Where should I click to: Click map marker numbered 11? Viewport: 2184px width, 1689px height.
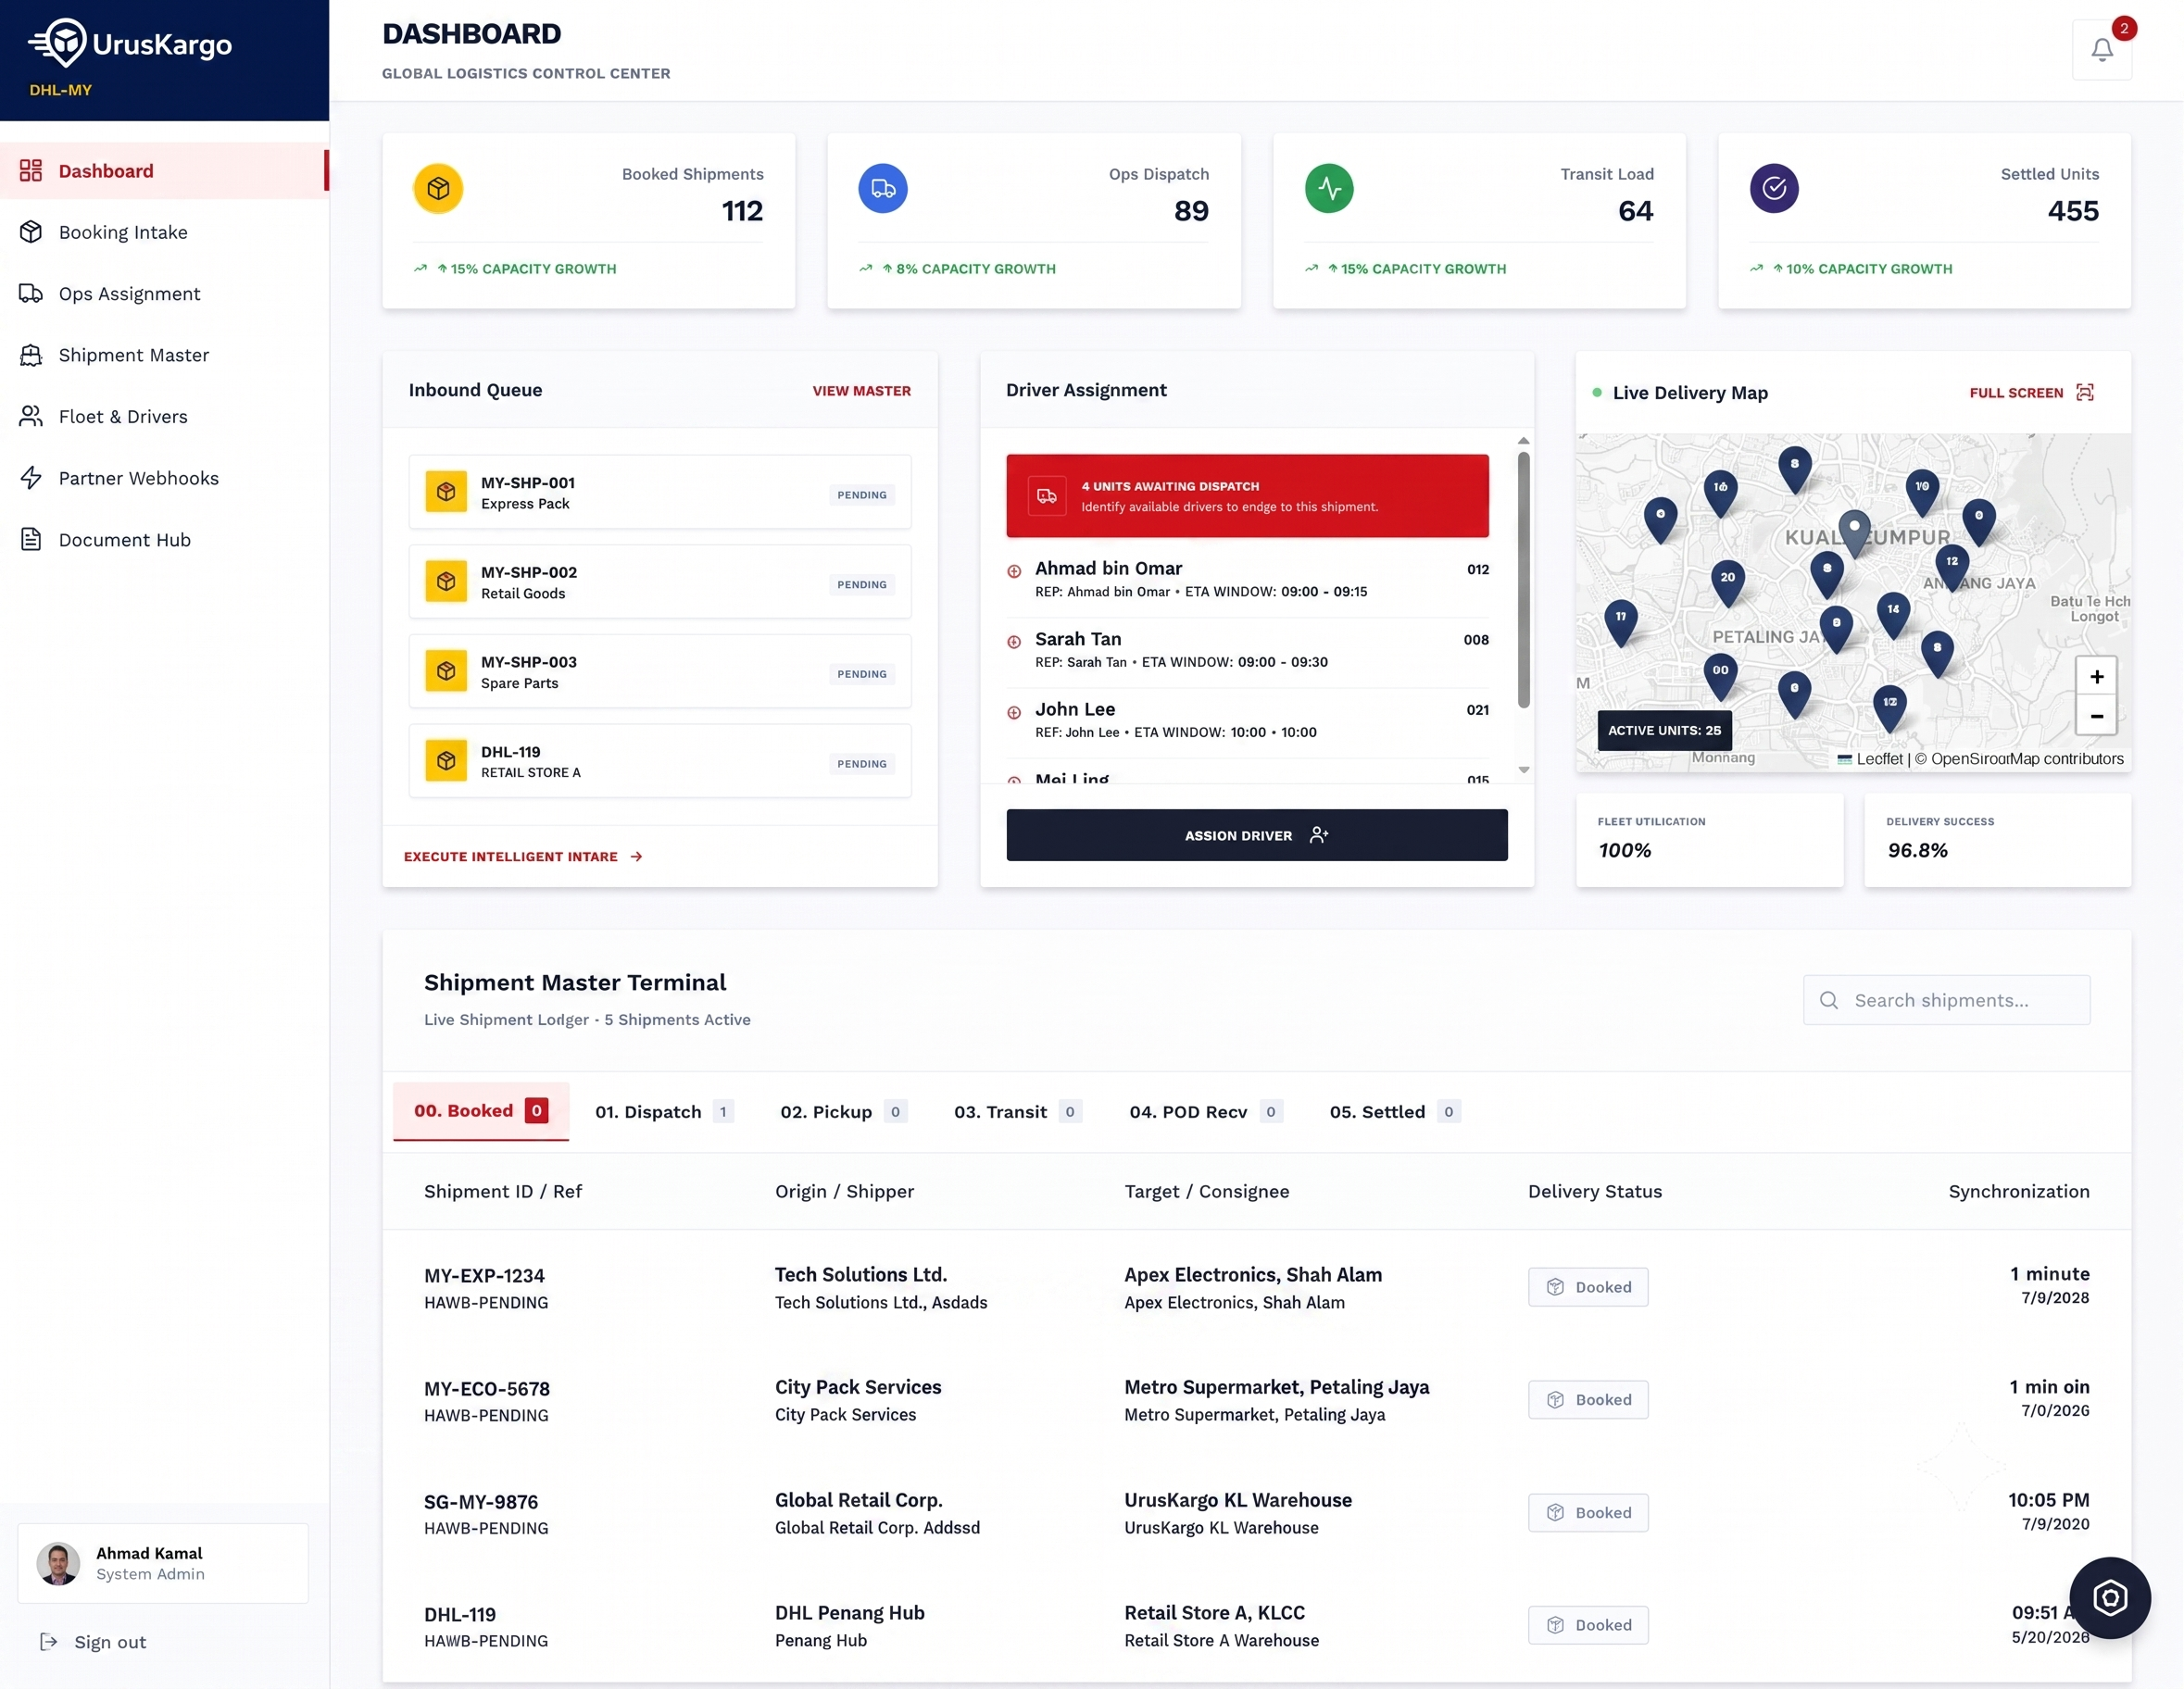pos(1620,622)
